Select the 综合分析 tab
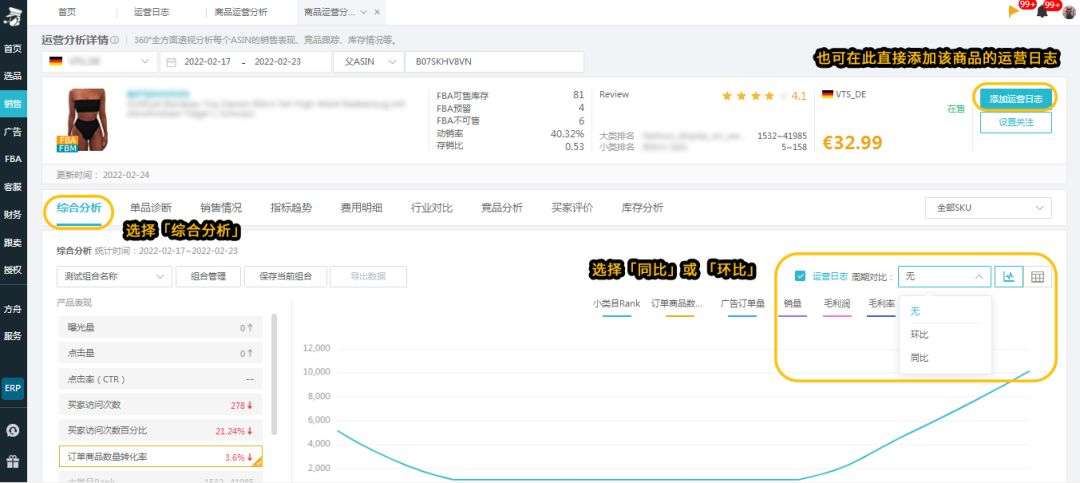 tap(79, 208)
